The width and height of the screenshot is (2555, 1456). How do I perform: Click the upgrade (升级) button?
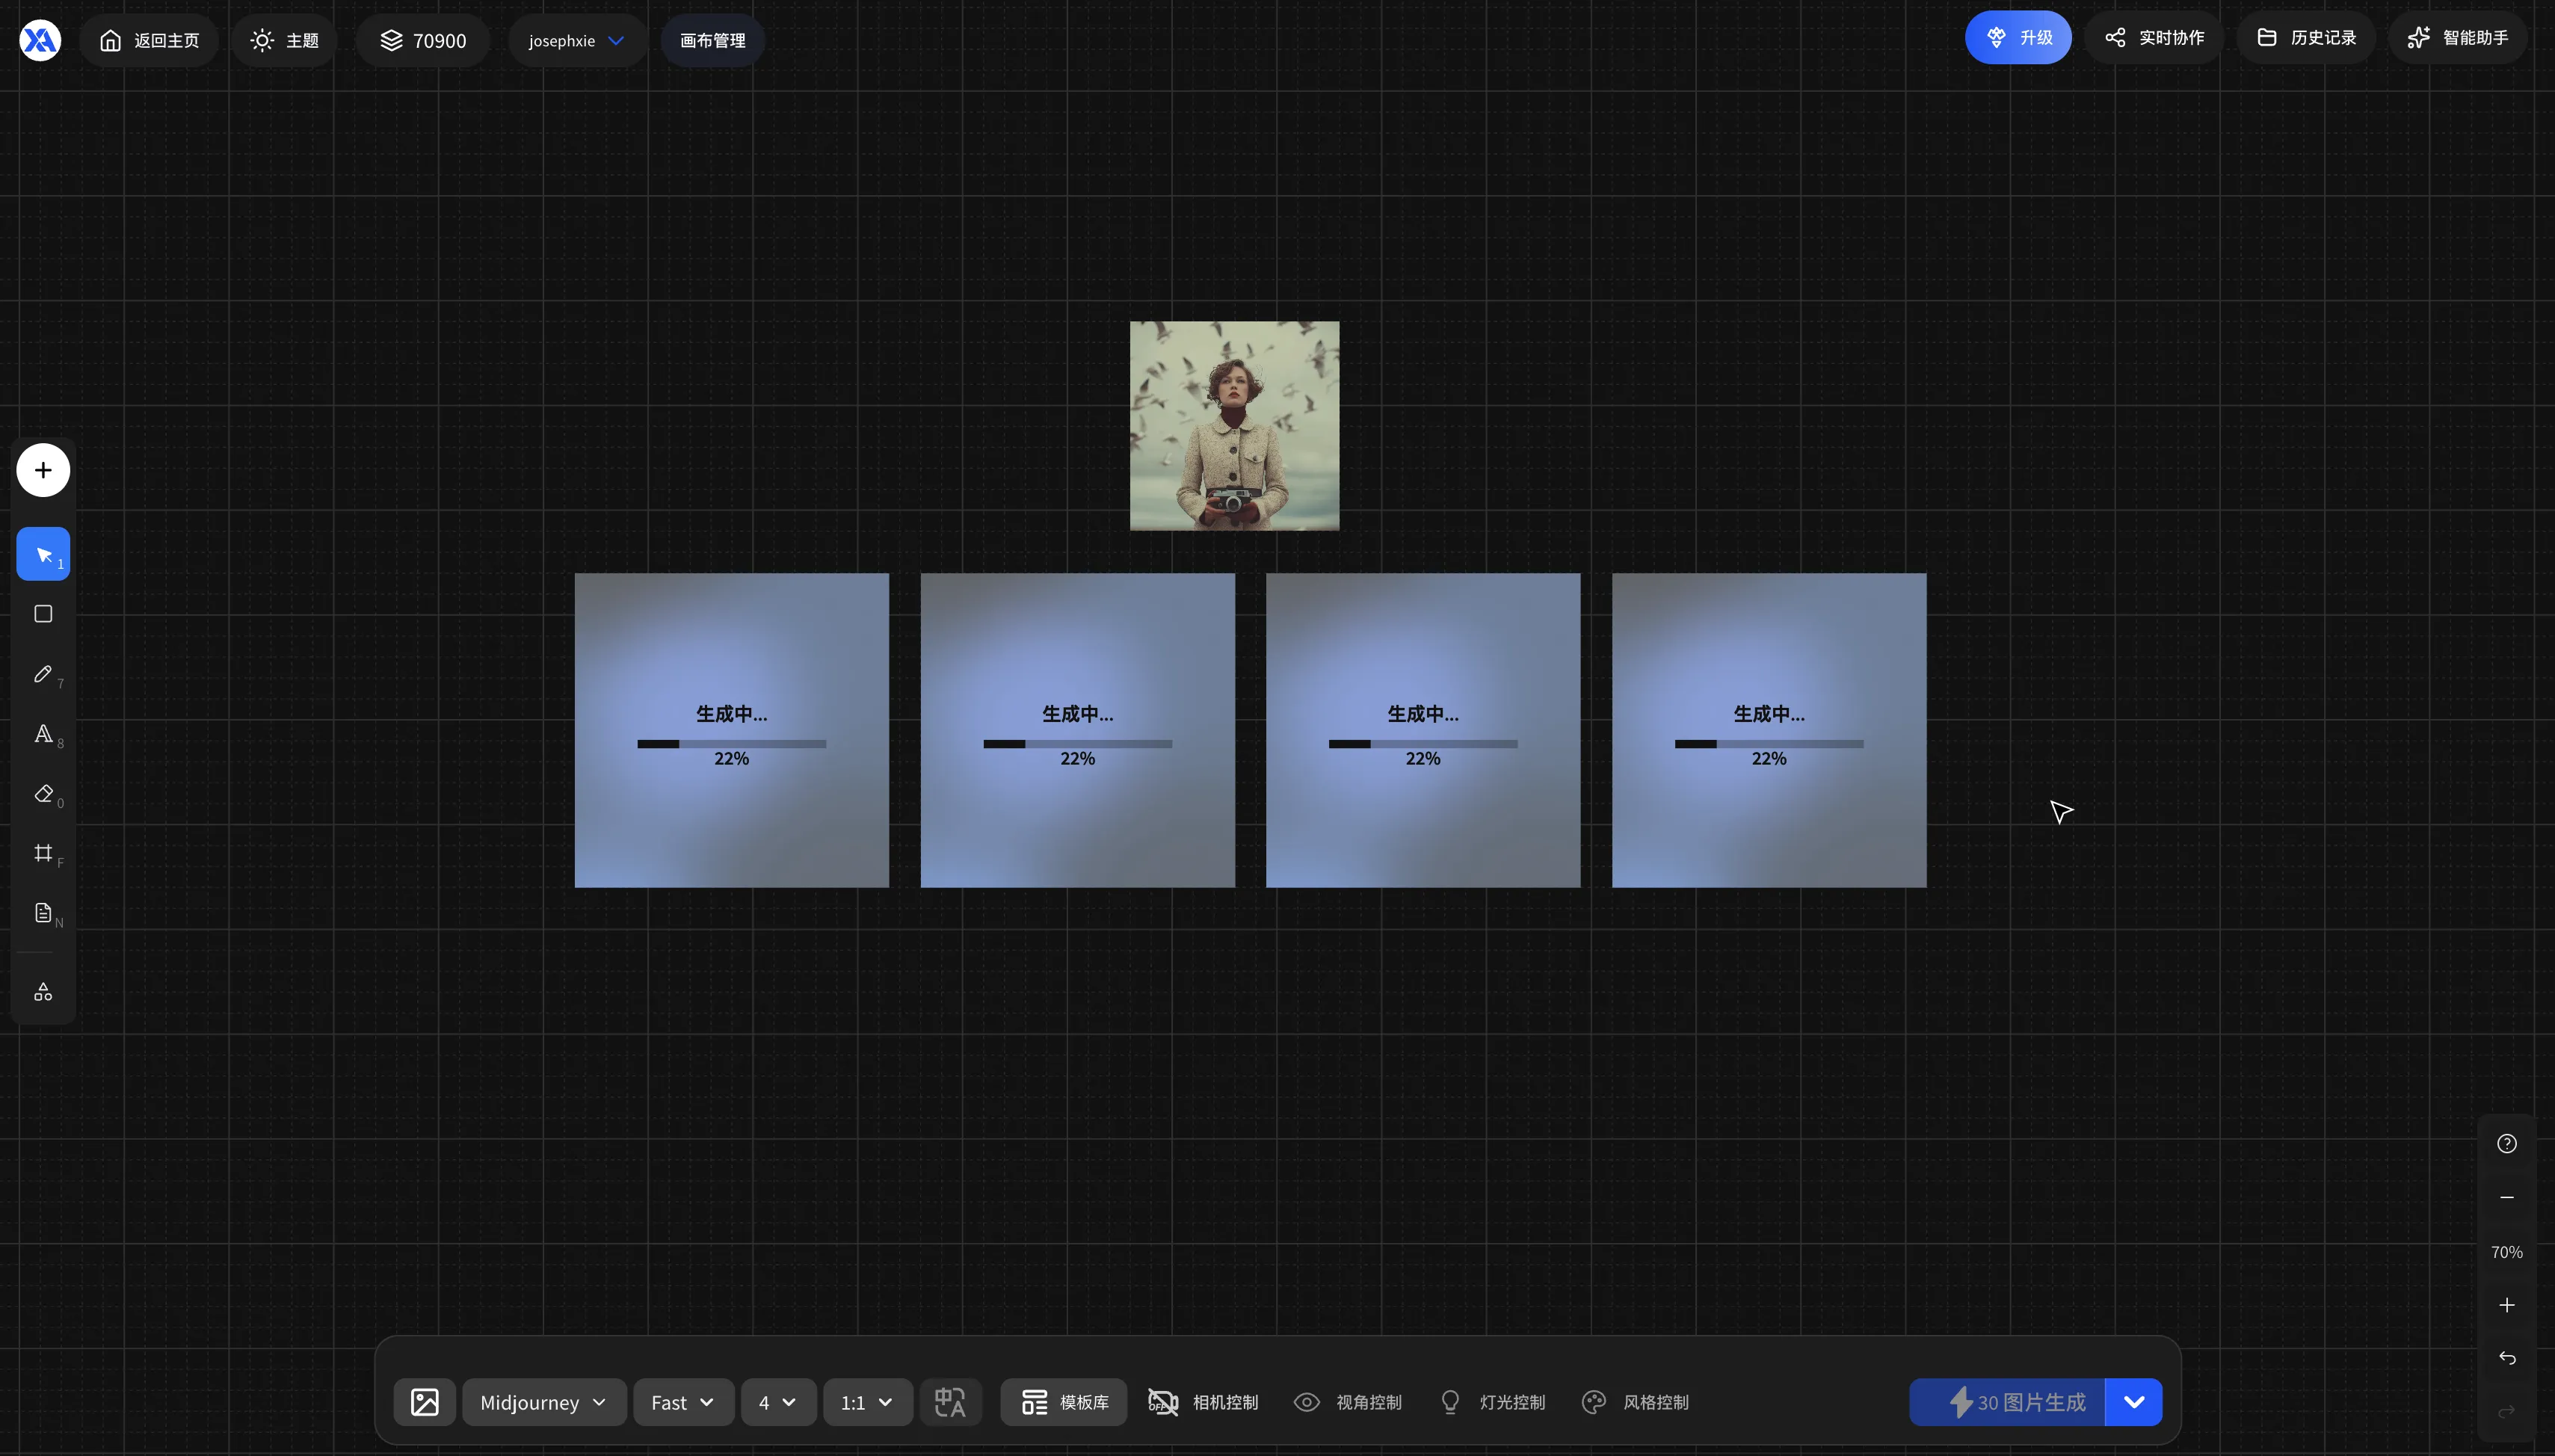click(2018, 38)
